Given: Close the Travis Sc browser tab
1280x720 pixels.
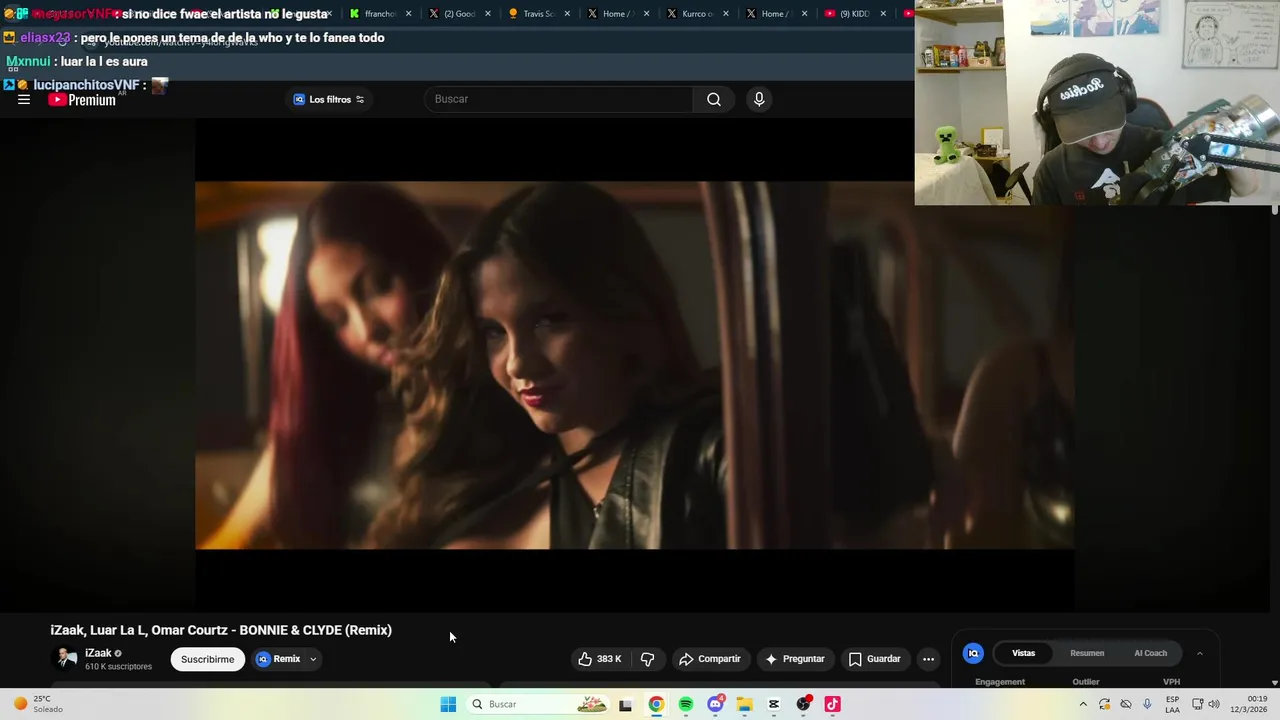Looking at the screenshot, I should (x=567, y=14).
